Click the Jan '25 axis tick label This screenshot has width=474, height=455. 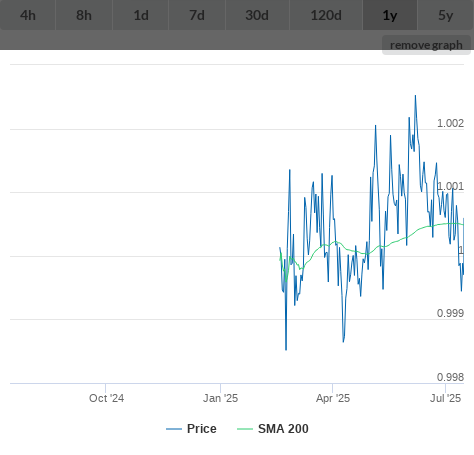click(x=220, y=398)
